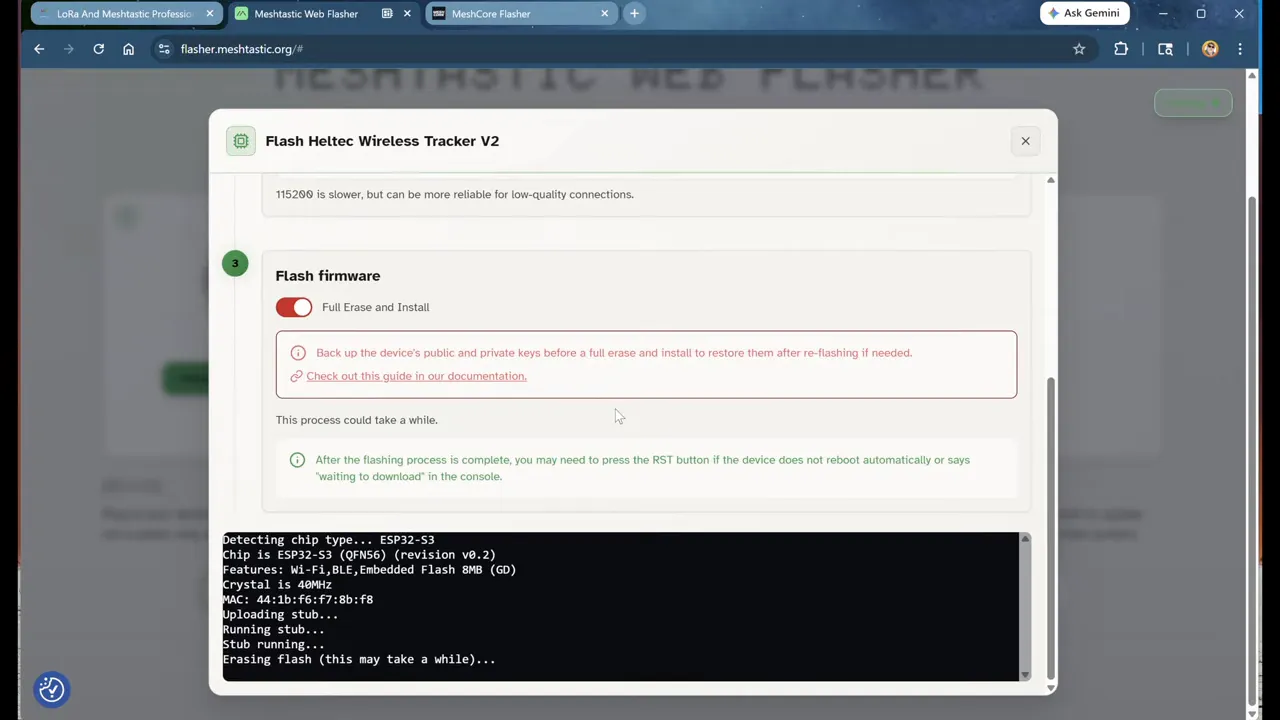1280x720 pixels.
Task: Go back to the previous page
Action: (x=39, y=49)
